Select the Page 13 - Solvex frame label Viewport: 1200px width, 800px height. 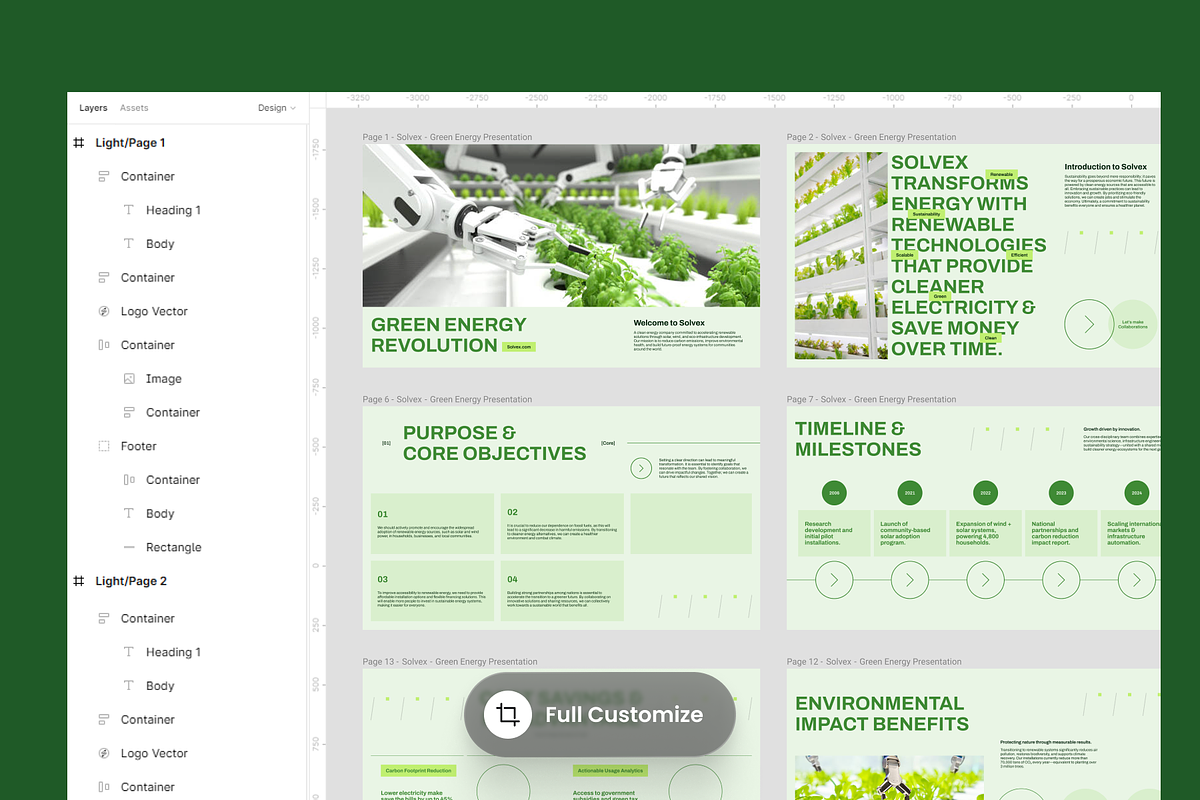(450, 661)
